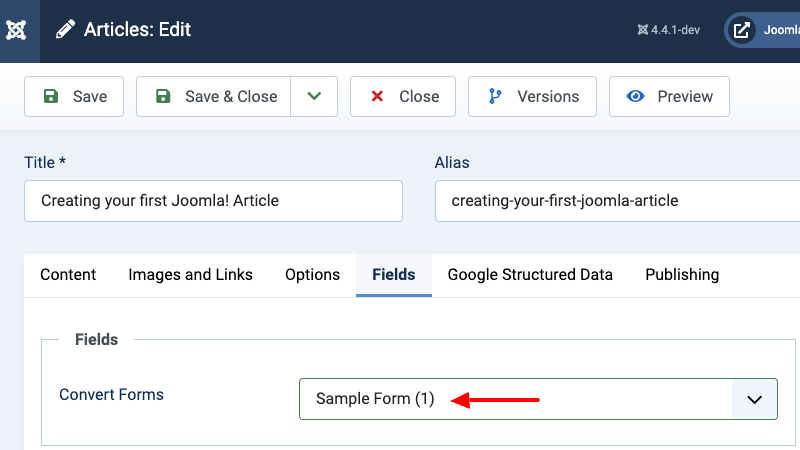Image resolution: width=800 pixels, height=450 pixels.
Task: Click the green Save disk icon
Action: 50,96
